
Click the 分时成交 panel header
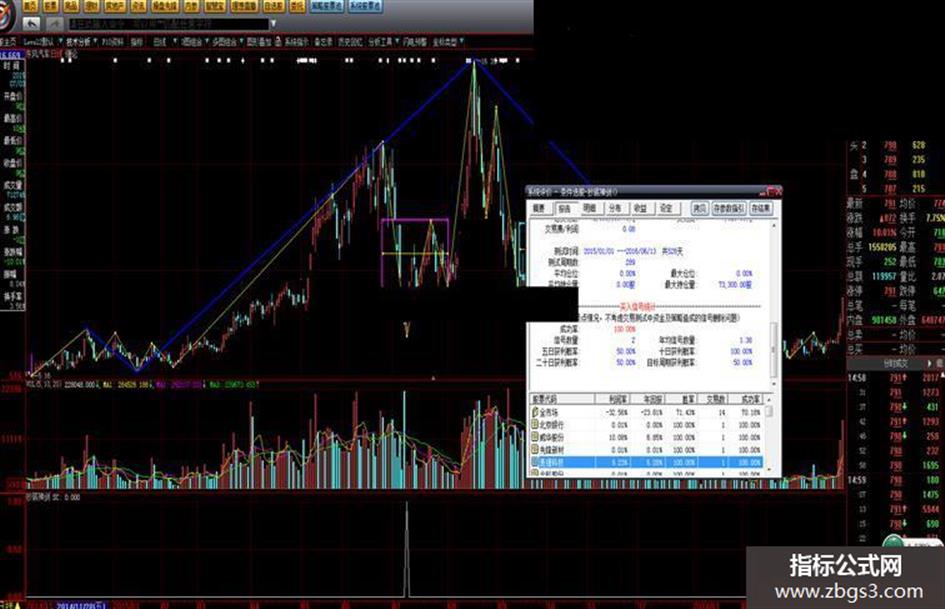895,364
